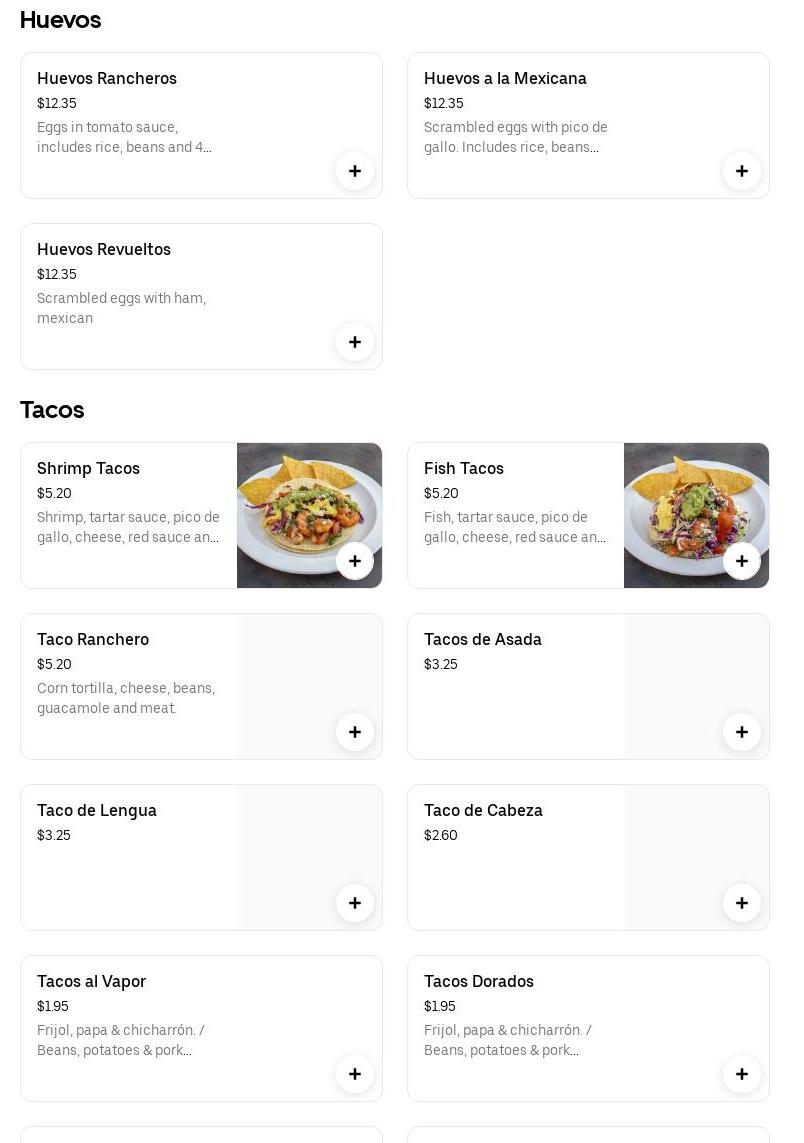This screenshot has height=1143, width=804.
Task: Add Tacos Dorados with plus icon
Action: tap(742, 1074)
